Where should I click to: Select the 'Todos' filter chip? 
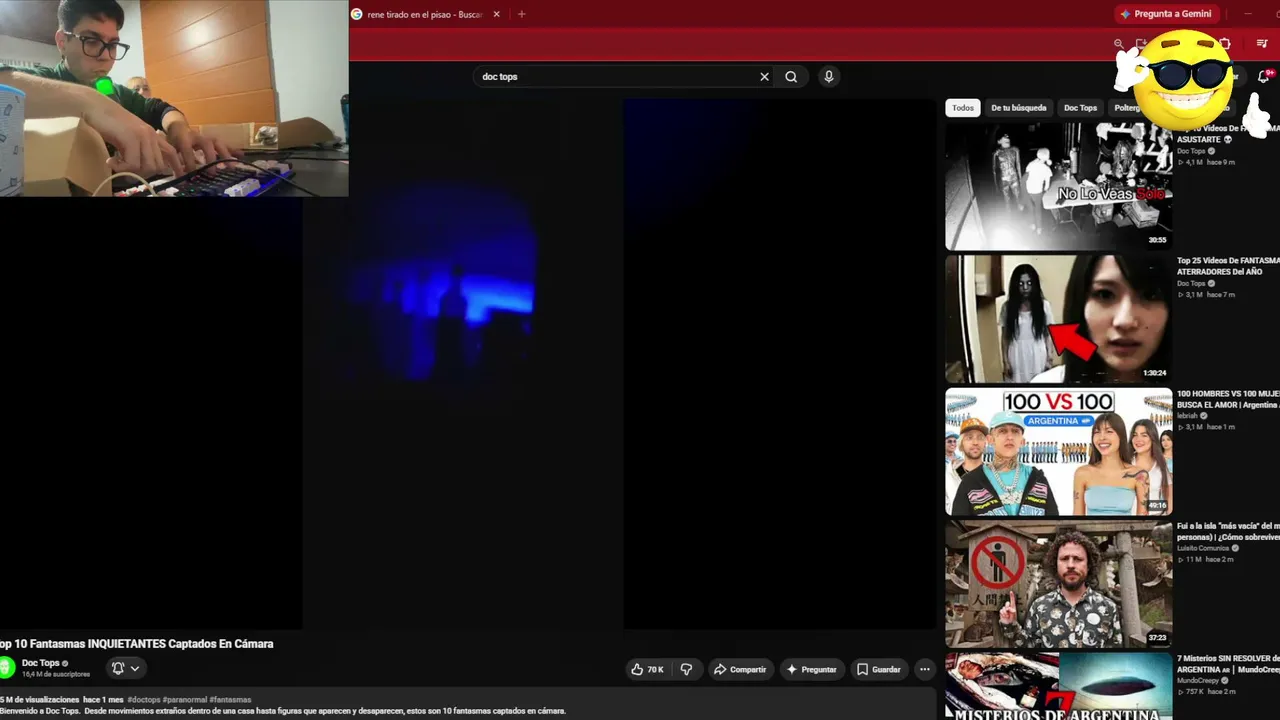click(963, 108)
